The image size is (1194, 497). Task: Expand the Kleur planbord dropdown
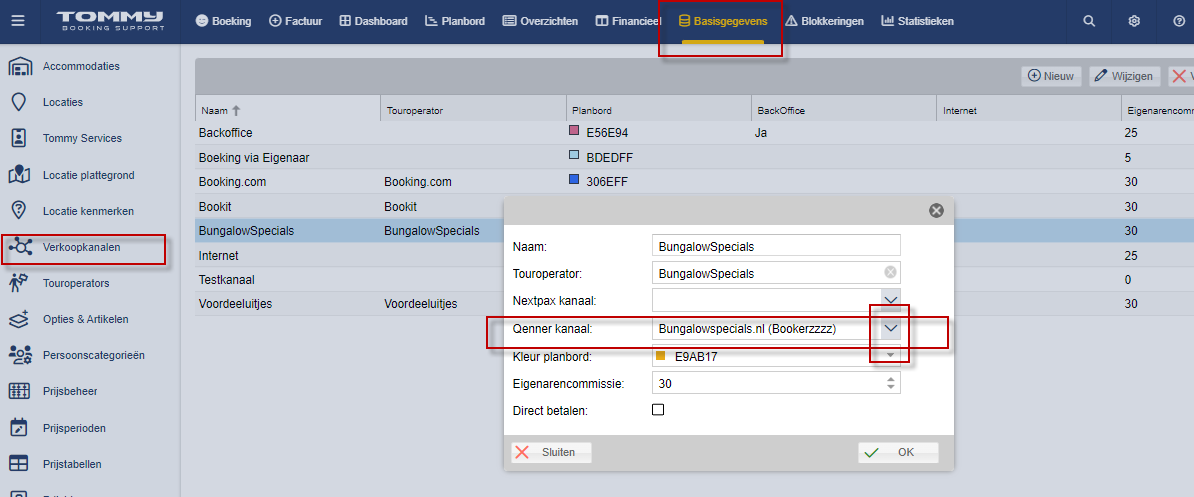[891, 355]
